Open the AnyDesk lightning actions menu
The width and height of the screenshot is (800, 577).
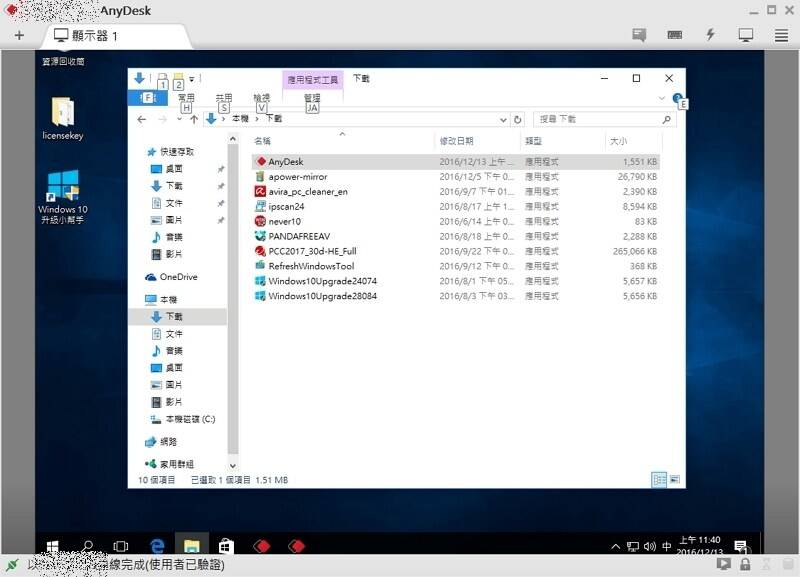tap(710, 35)
